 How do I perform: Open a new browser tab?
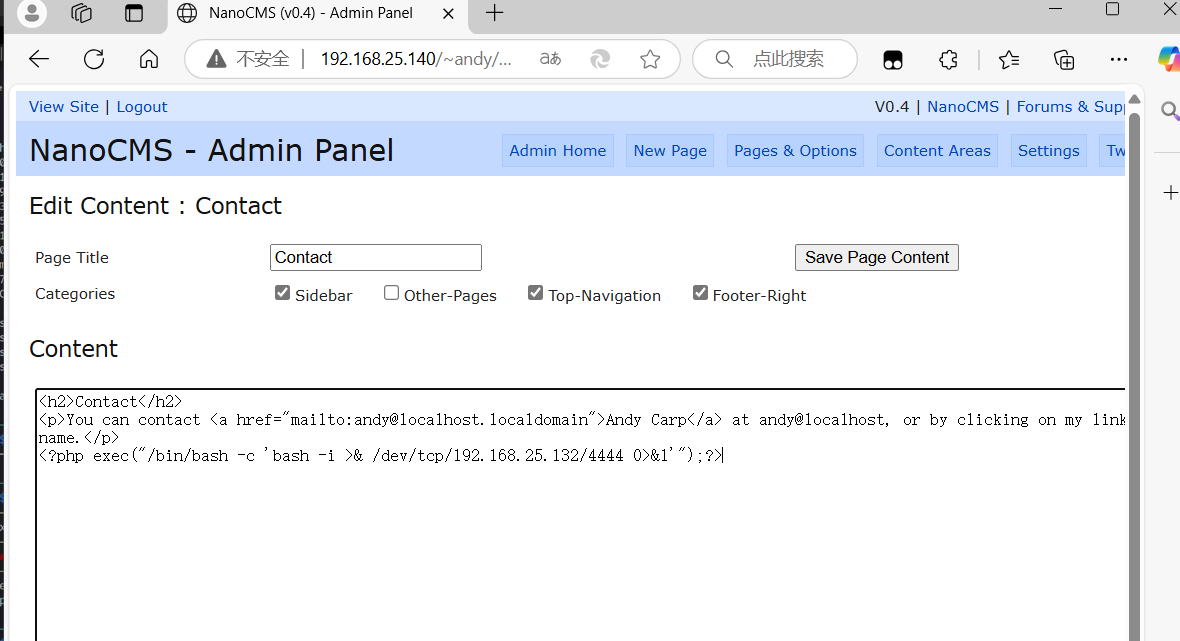[494, 13]
